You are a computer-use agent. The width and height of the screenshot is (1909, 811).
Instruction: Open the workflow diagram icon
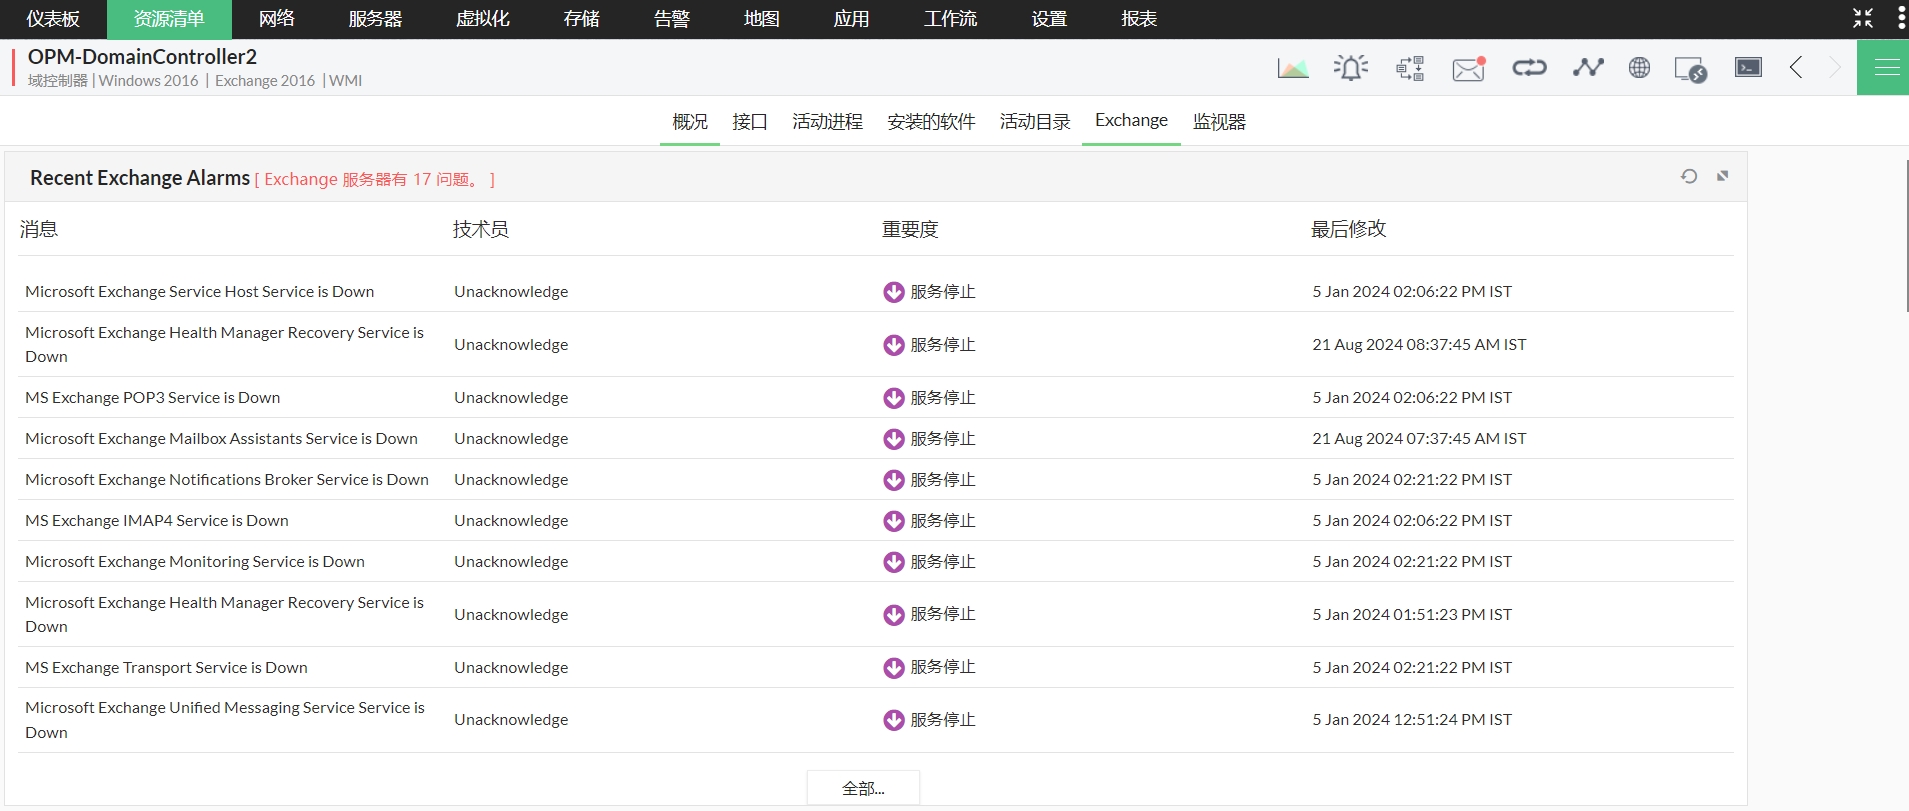pos(1410,68)
